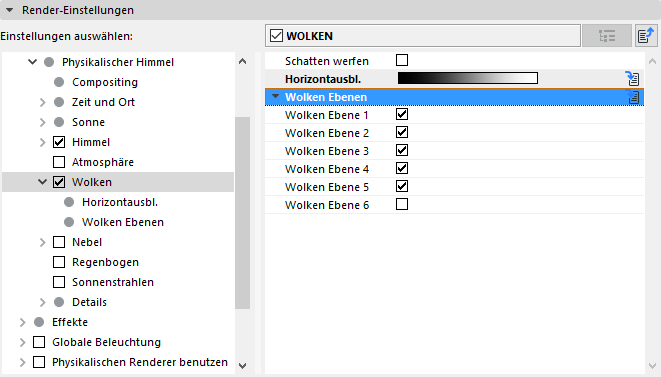Collapse the Wolken Ebenen disclosure triangle

[276, 97]
